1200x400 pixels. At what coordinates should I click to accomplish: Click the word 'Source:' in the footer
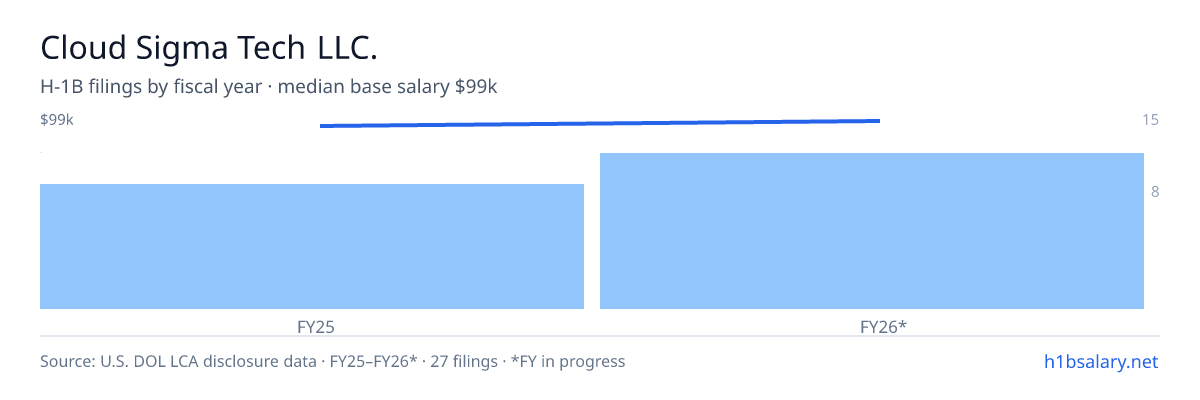tap(68, 361)
